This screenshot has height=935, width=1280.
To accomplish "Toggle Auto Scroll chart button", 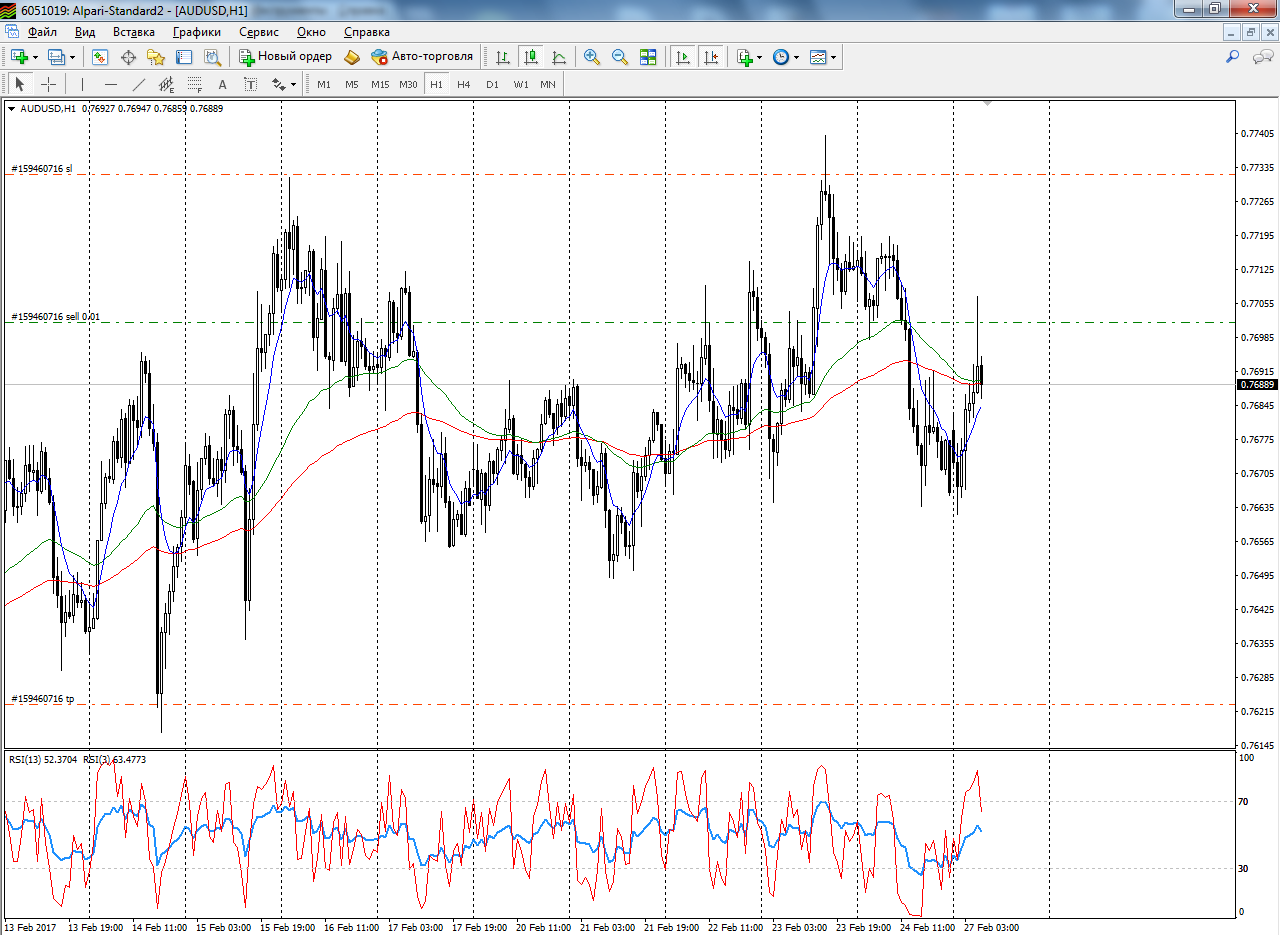I will 683,57.
